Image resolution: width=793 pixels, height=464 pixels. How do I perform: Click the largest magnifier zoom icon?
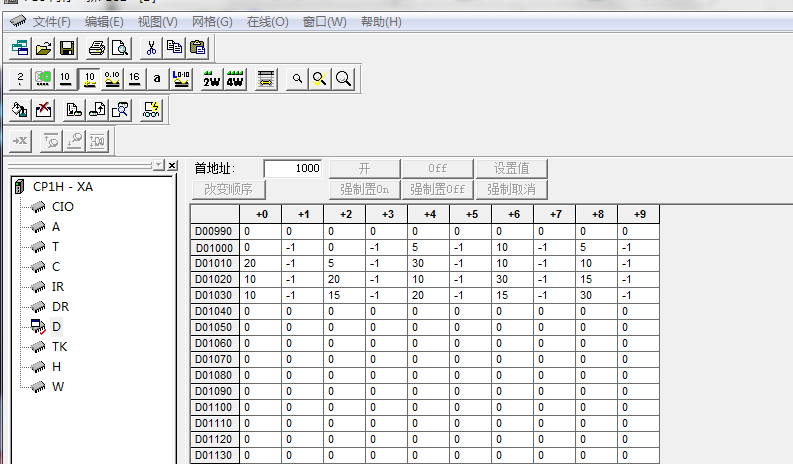tap(343, 79)
